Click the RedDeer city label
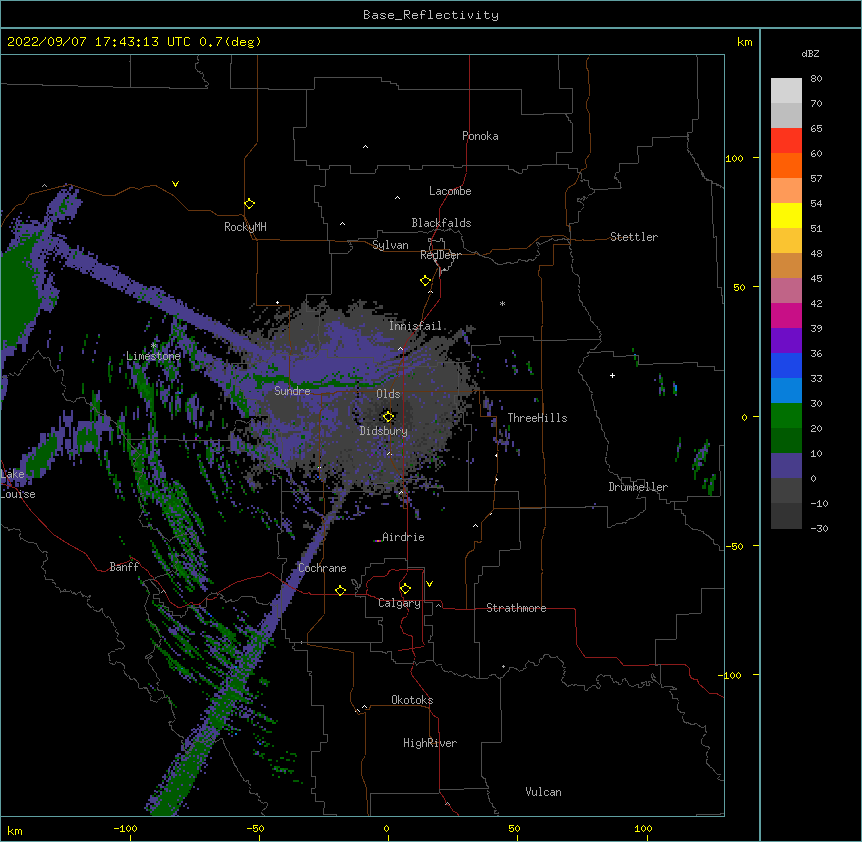862x842 pixels. pos(440,255)
